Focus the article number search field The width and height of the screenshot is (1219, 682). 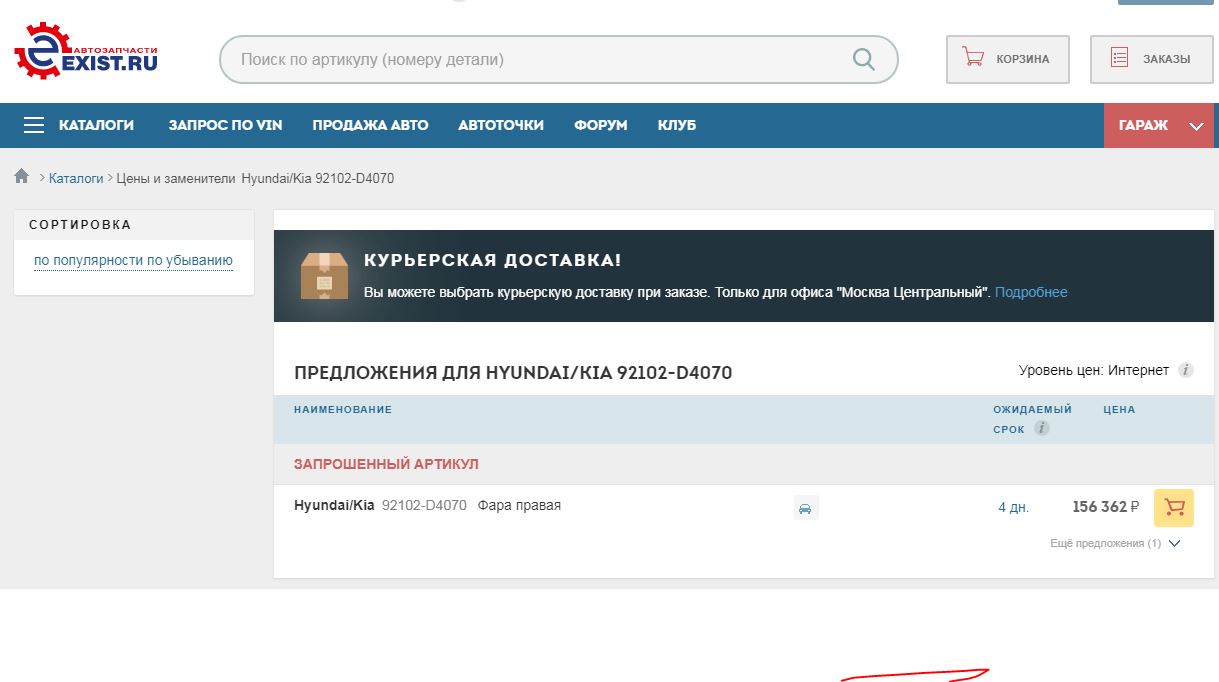point(558,60)
